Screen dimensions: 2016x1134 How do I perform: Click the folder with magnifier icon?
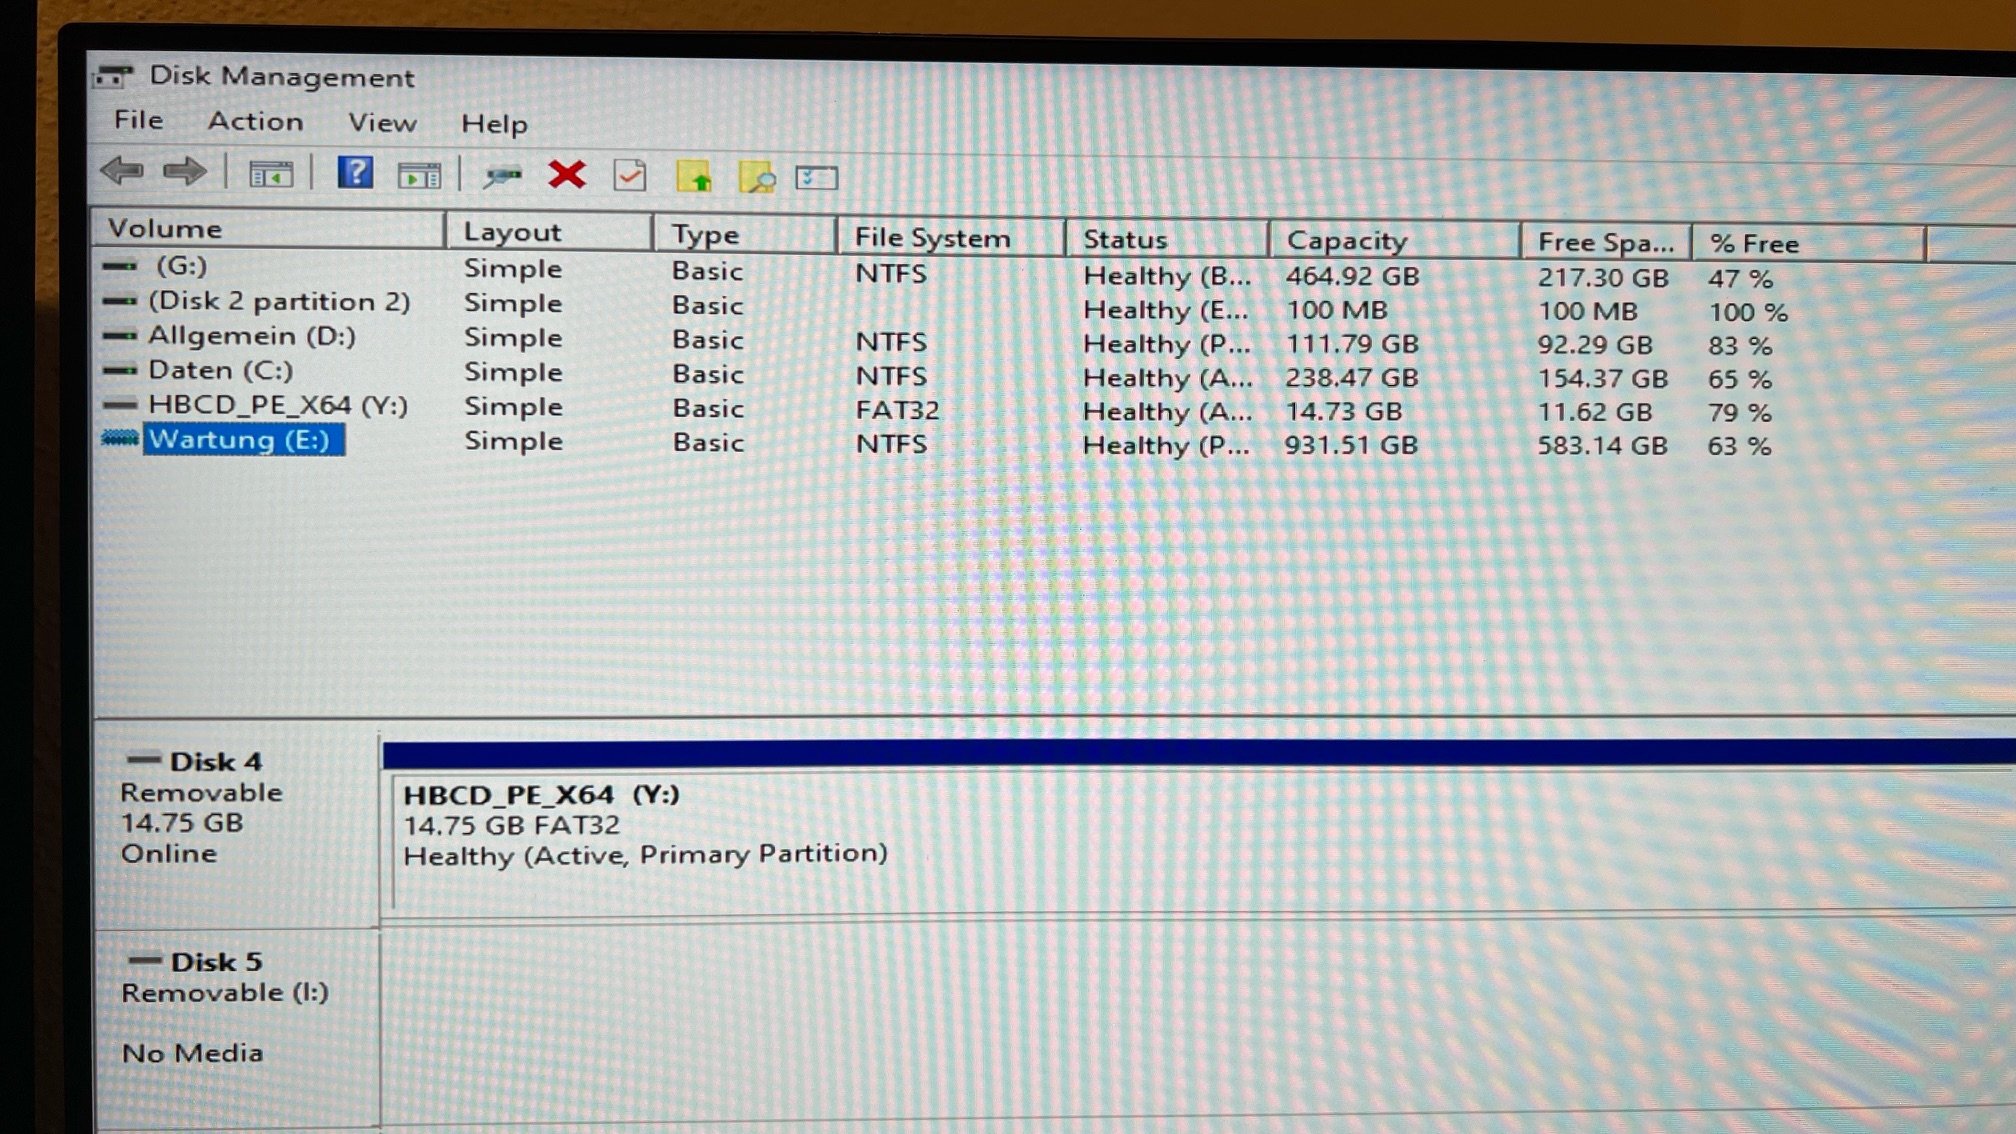[756, 178]
